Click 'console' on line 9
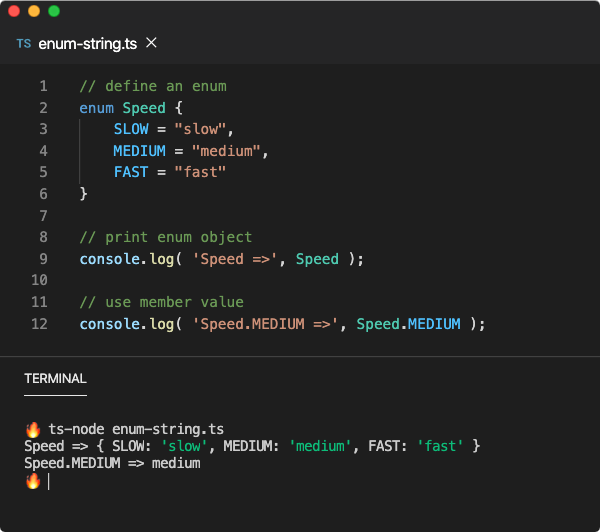Screen dimensions: 600x532 click(x=109, y=259)
